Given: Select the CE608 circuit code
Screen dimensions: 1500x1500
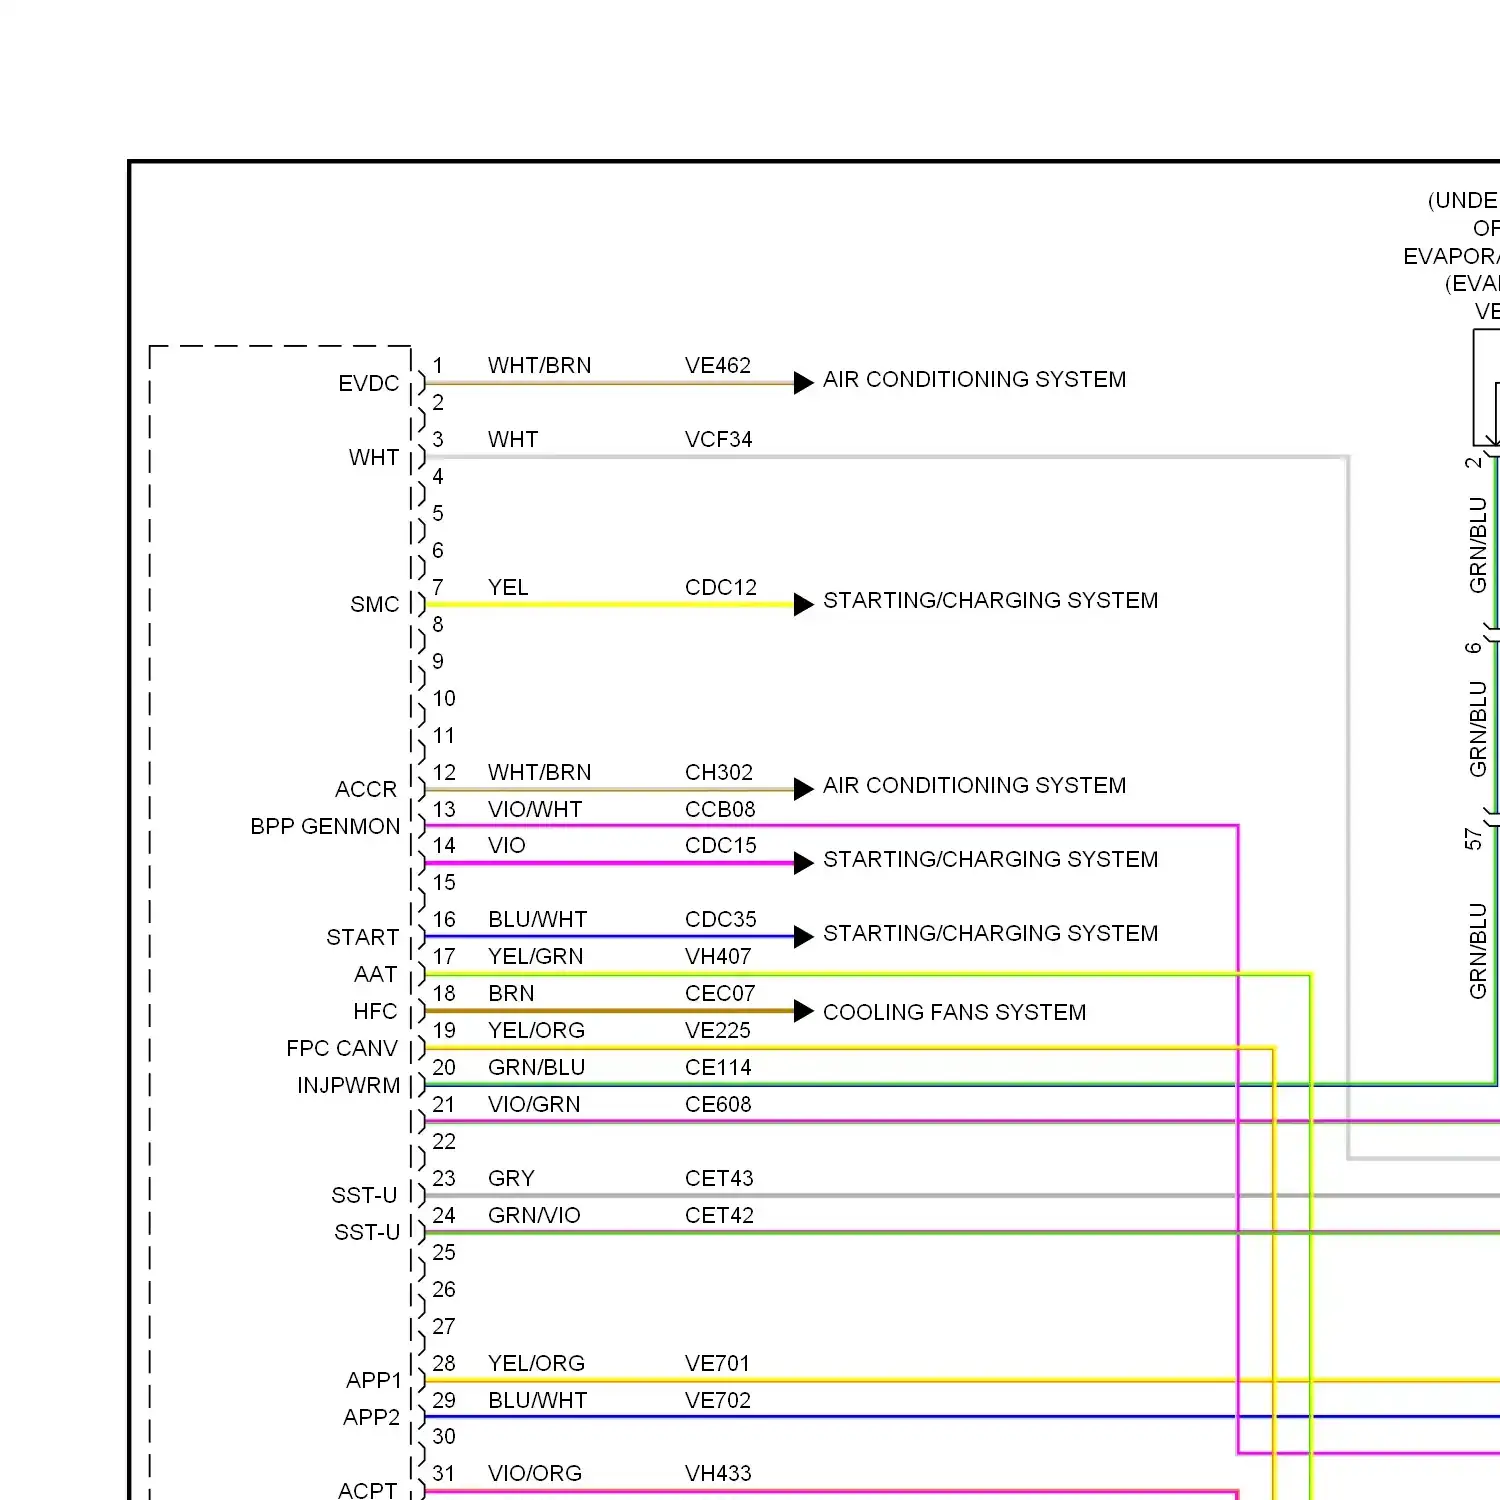Looking at the screenshot, I should point(718,1105).
